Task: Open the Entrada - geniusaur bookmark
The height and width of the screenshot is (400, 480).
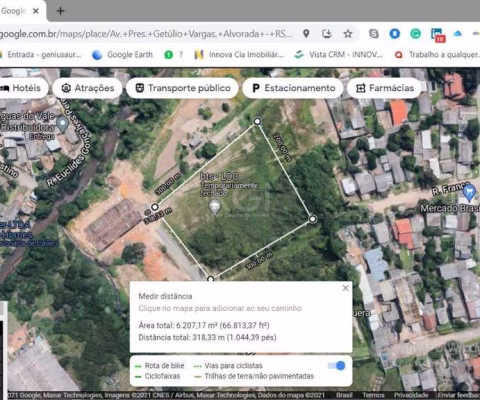Action: [42, 55]
